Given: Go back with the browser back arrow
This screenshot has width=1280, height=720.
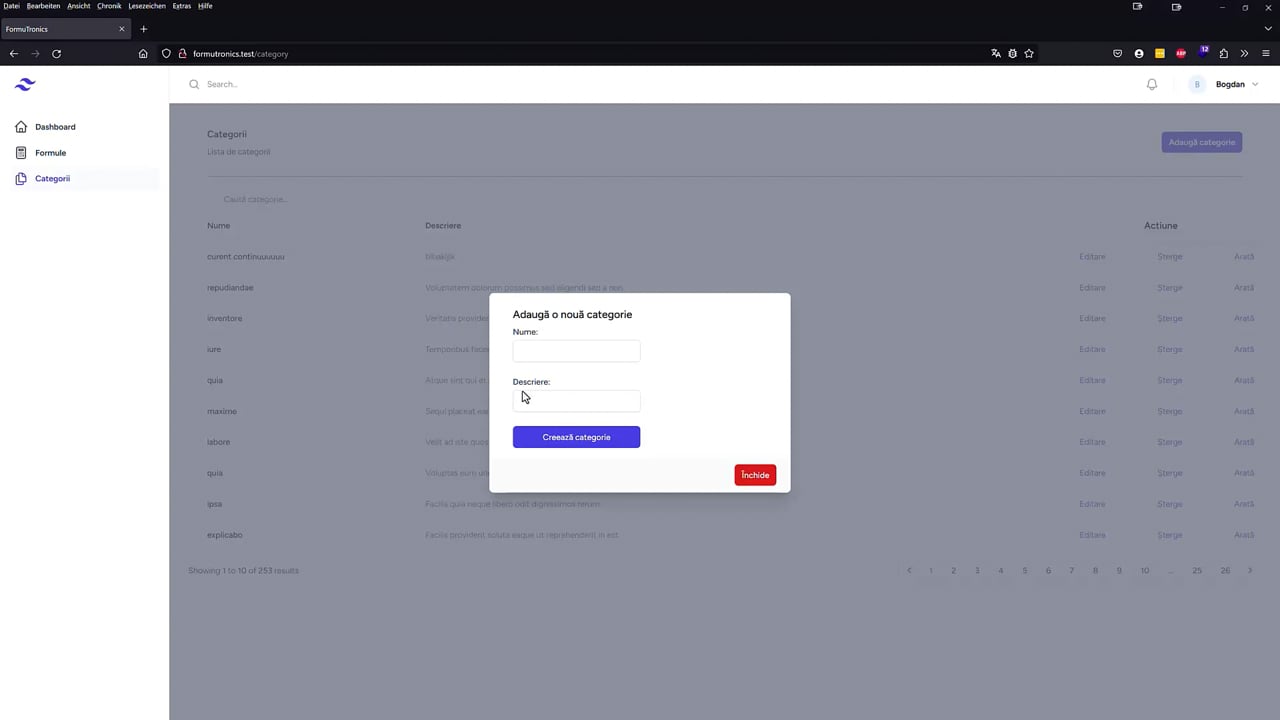Looking at the screenshot, I should [x=14, y=53].
